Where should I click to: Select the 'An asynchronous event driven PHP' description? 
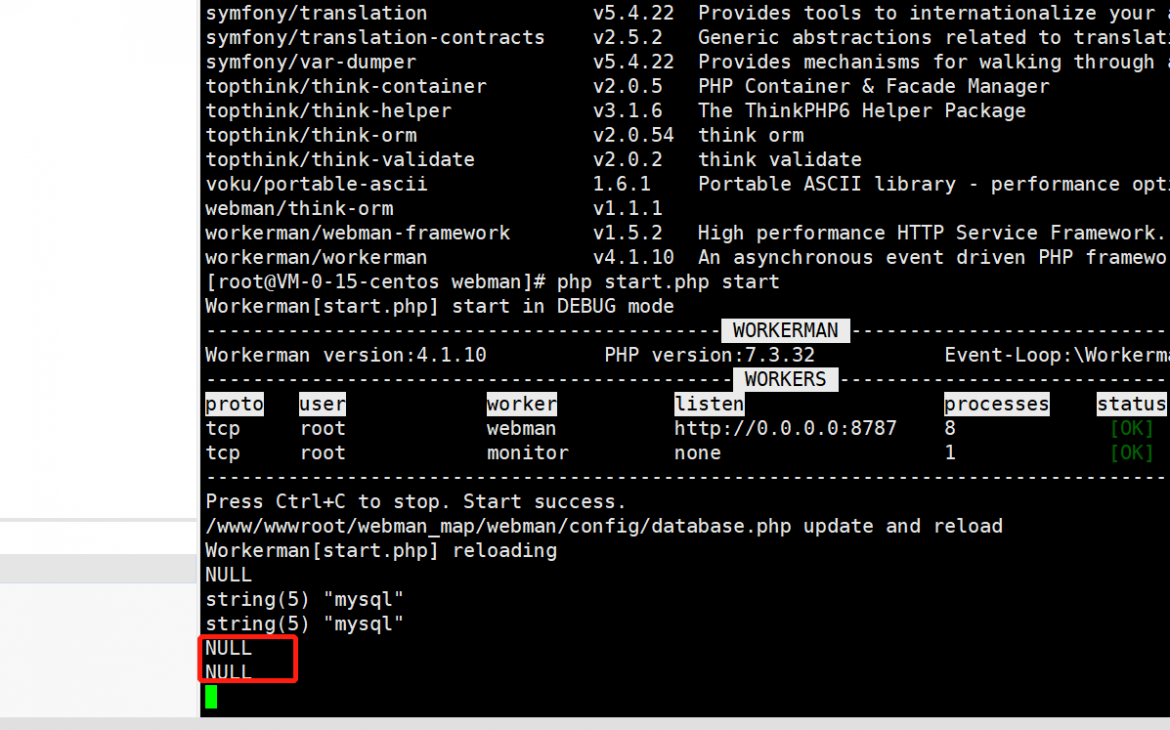point(931,258)
